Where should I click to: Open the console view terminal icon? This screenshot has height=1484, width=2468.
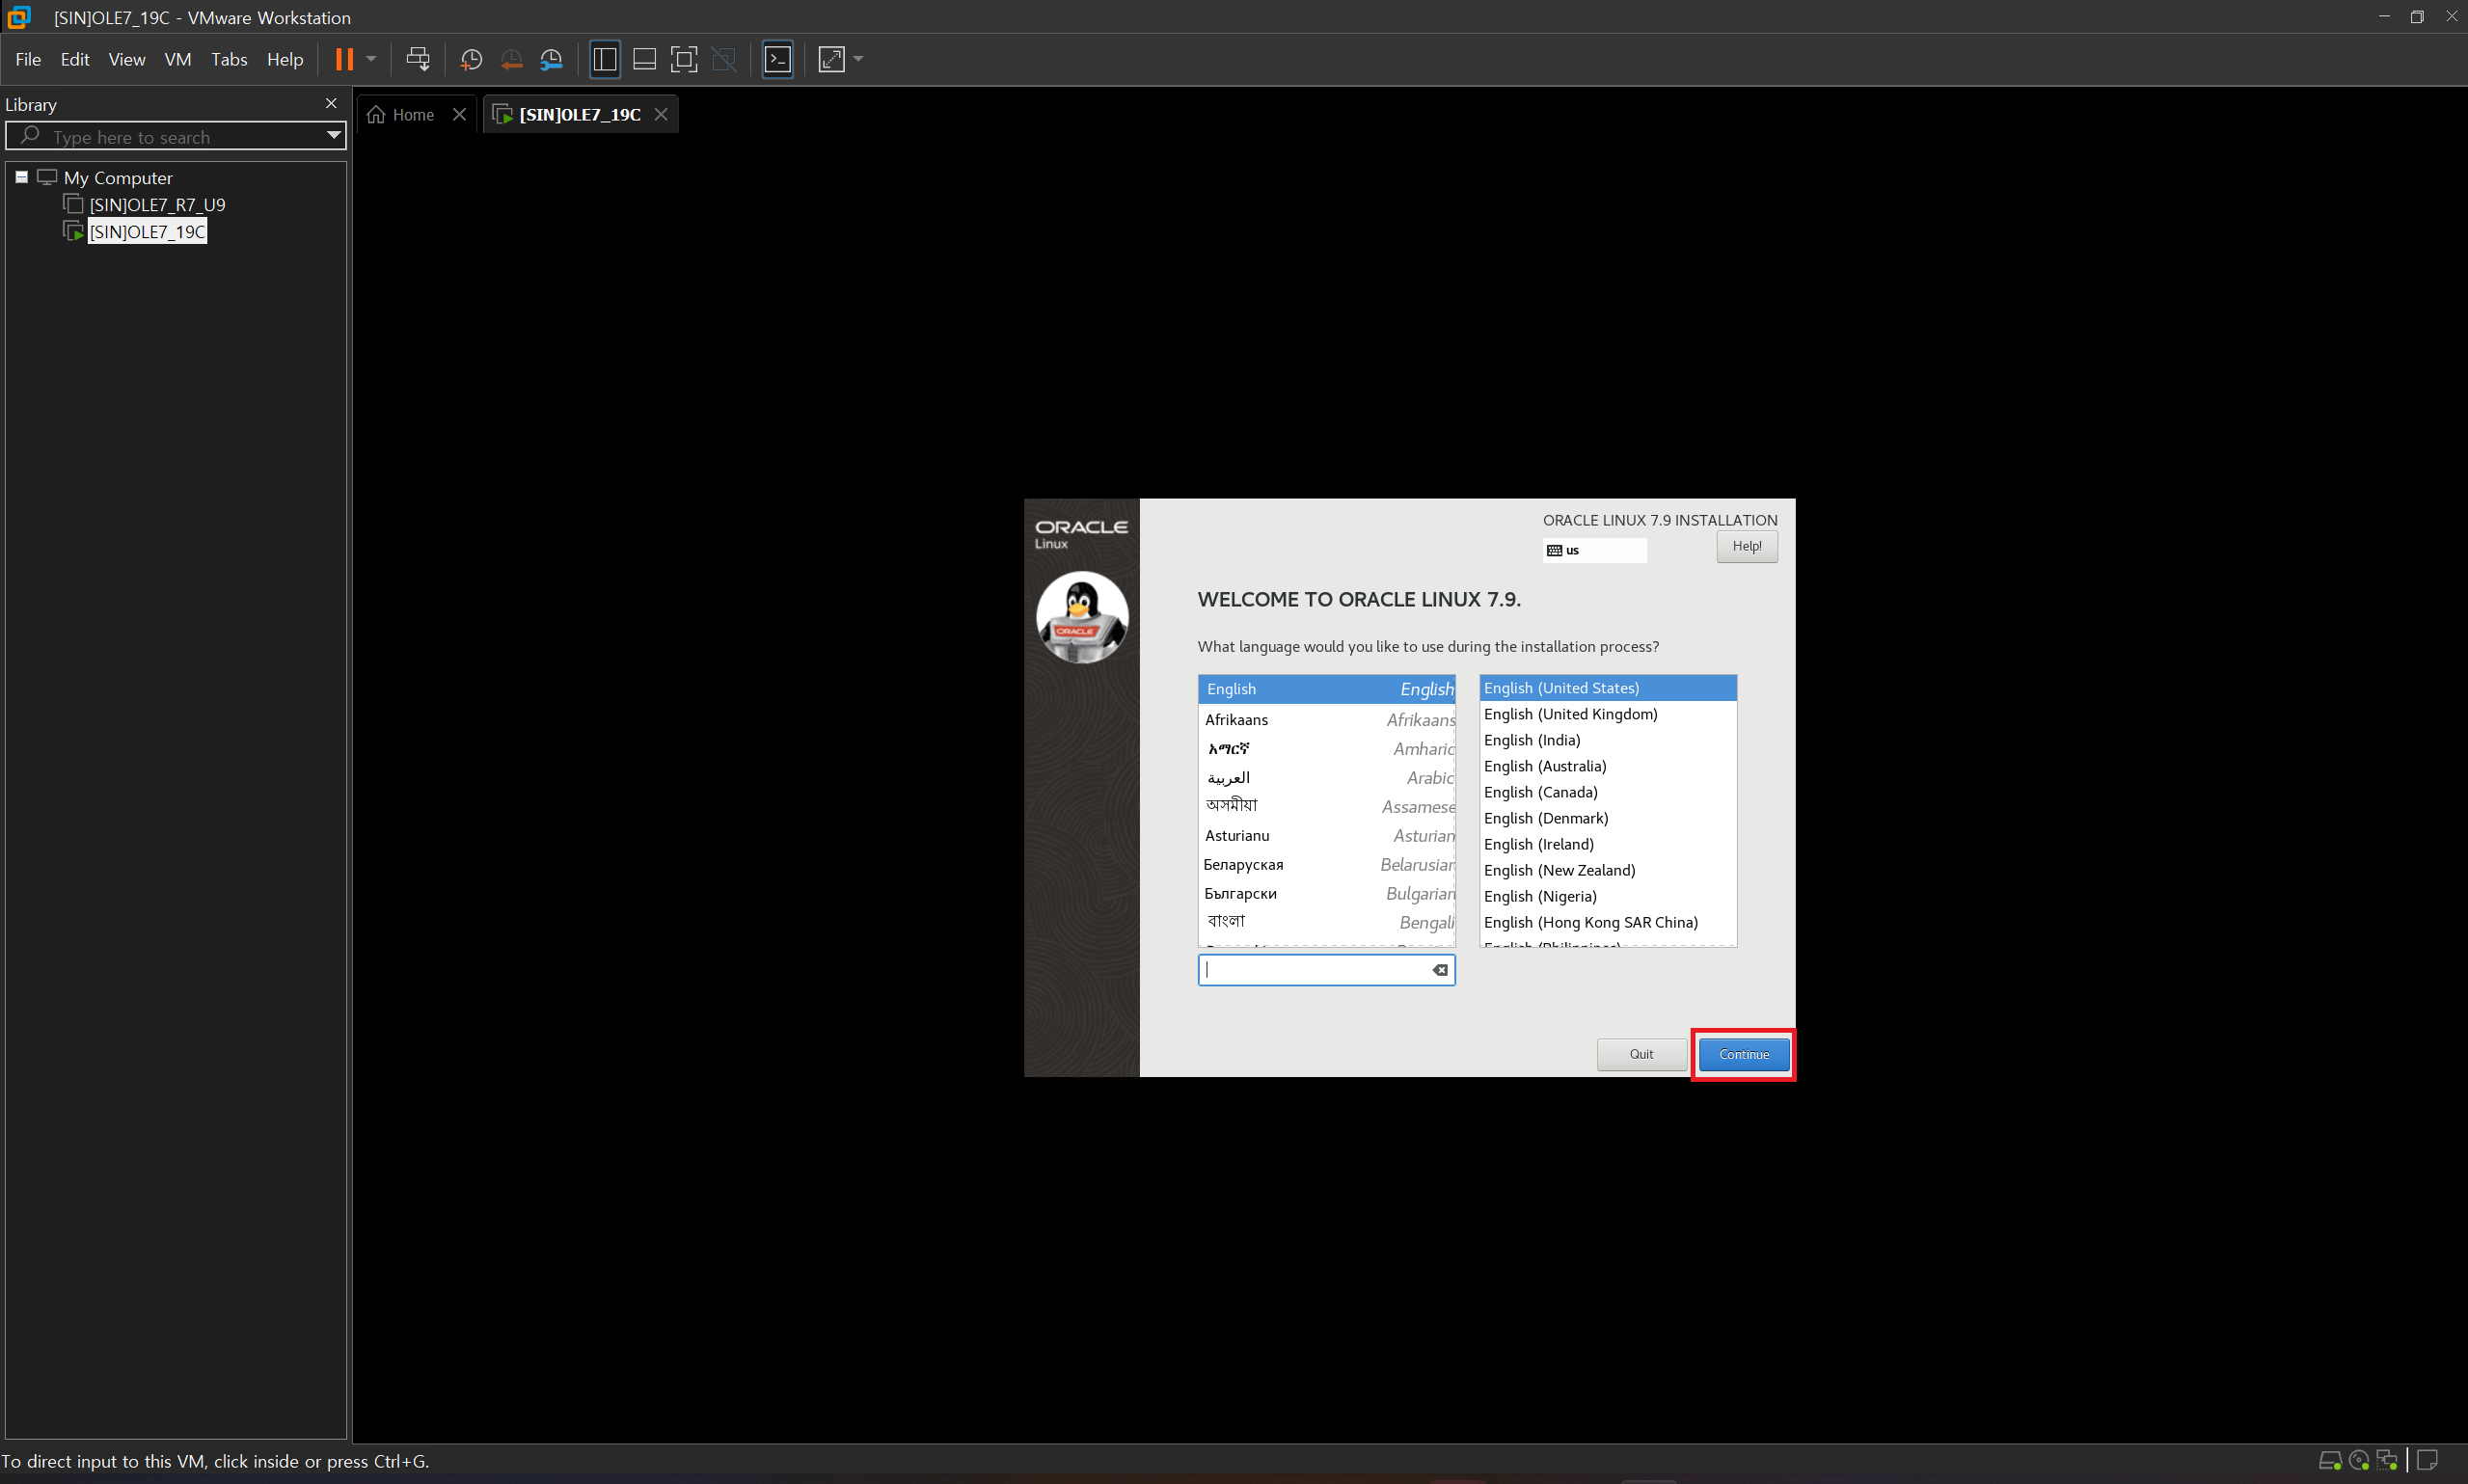click(x=777, y=59)
